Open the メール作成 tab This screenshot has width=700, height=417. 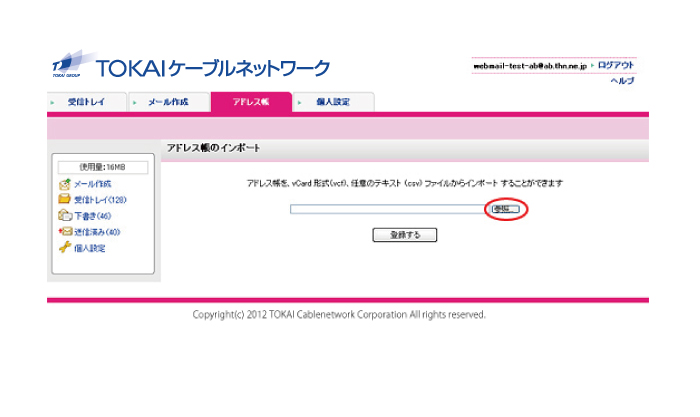click(169, 102)
